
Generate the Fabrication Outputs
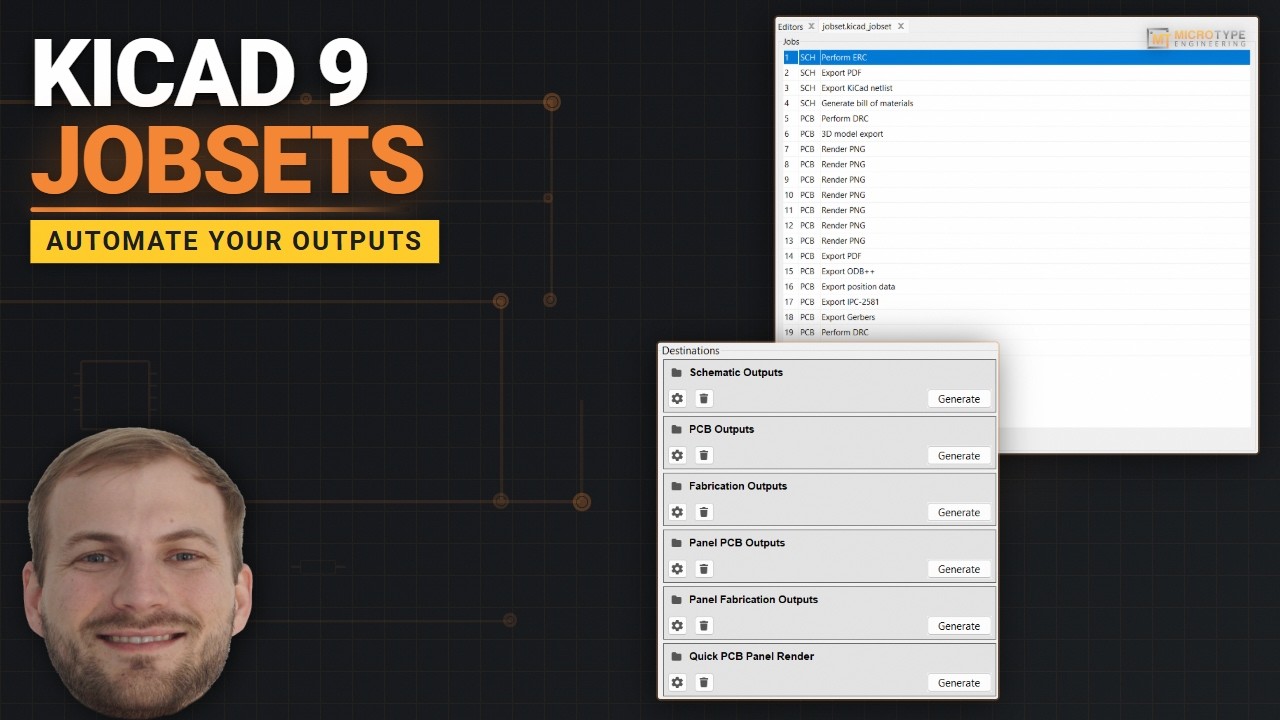click(x=959, y=512)
